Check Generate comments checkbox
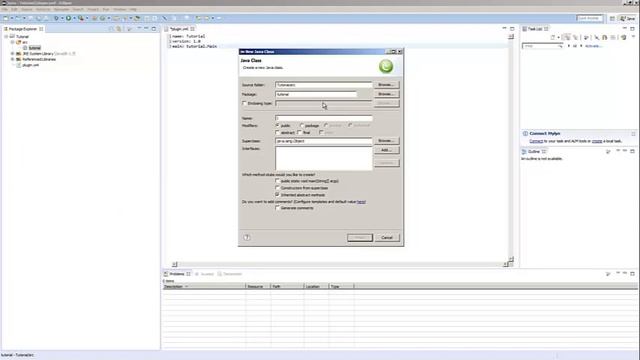The image size is (640, 360). [x=278, y=208]
